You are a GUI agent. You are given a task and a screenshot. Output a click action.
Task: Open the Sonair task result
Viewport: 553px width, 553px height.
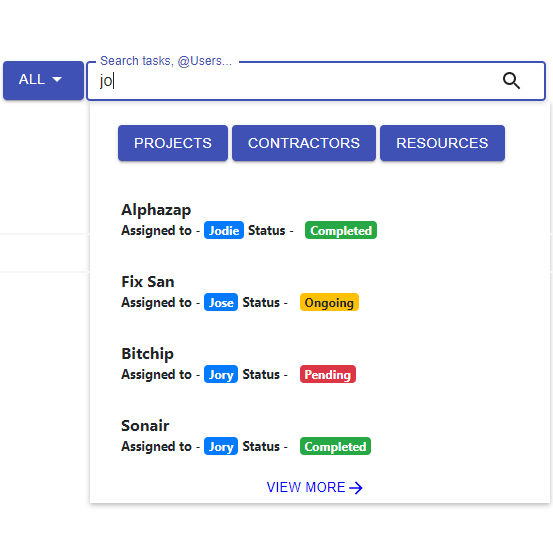pyautogui.click(x=145, y=426)
